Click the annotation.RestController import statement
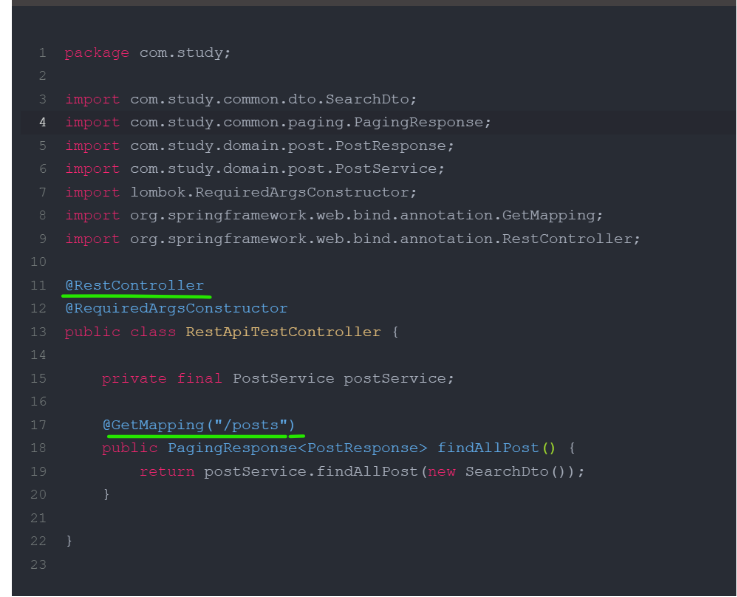This screenshot has height=597, width=737. (353, 239)
